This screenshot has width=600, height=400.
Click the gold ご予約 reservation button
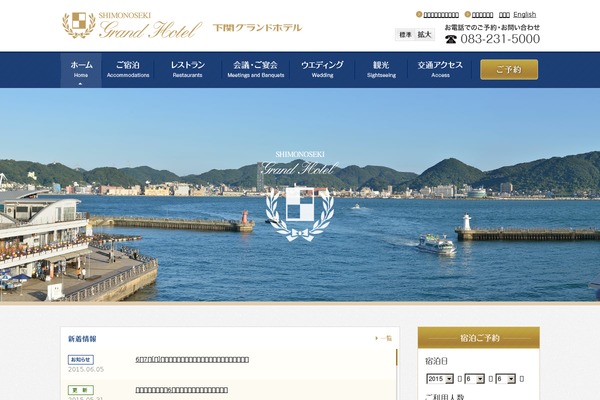tap(509, 70)
